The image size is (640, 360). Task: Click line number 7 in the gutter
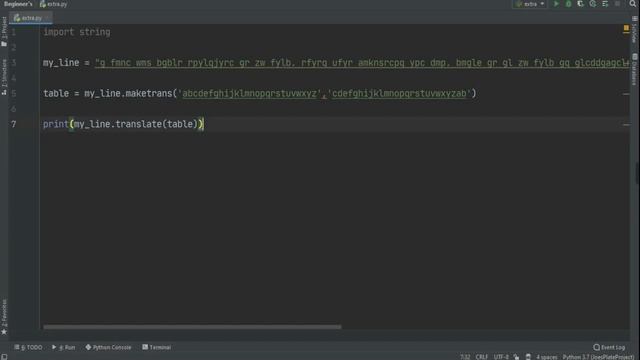[14, 124]
